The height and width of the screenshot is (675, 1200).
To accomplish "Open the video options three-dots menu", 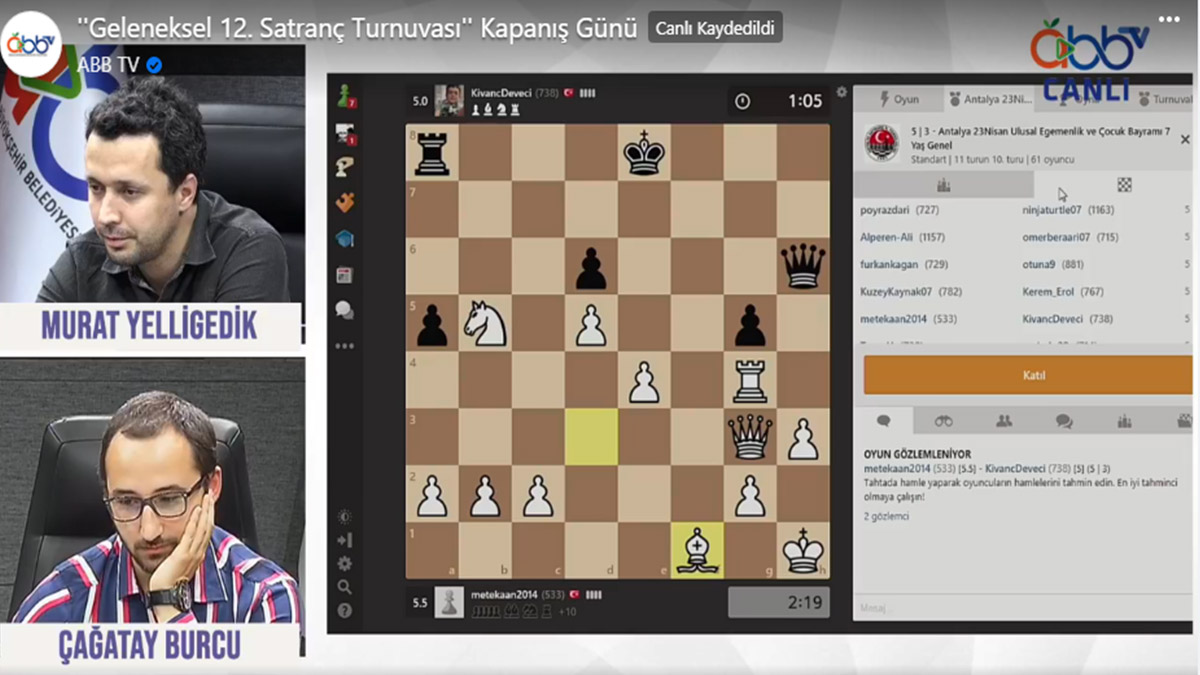I will (1168, 19).
